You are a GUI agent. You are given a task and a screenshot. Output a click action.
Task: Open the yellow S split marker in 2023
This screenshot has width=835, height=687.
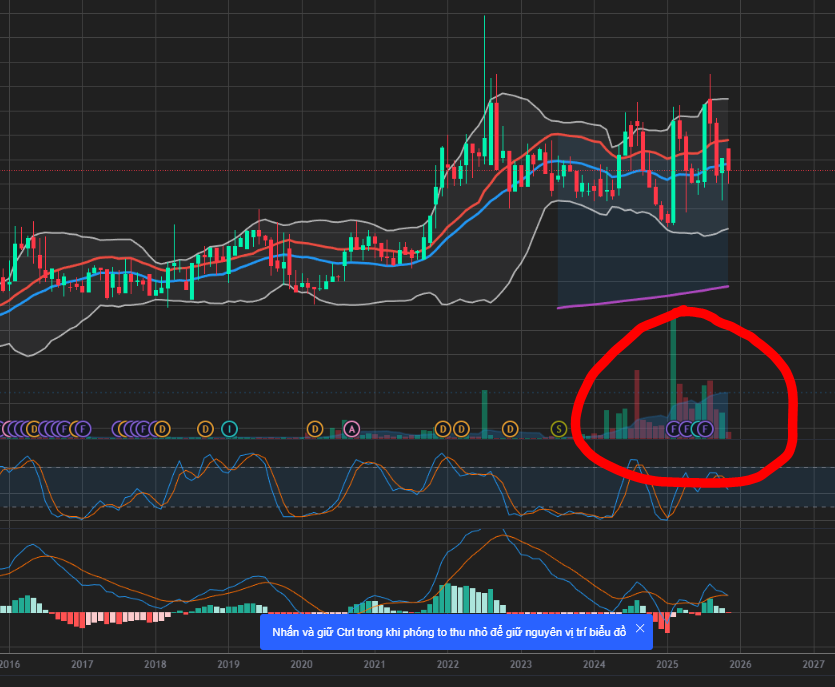559,429
